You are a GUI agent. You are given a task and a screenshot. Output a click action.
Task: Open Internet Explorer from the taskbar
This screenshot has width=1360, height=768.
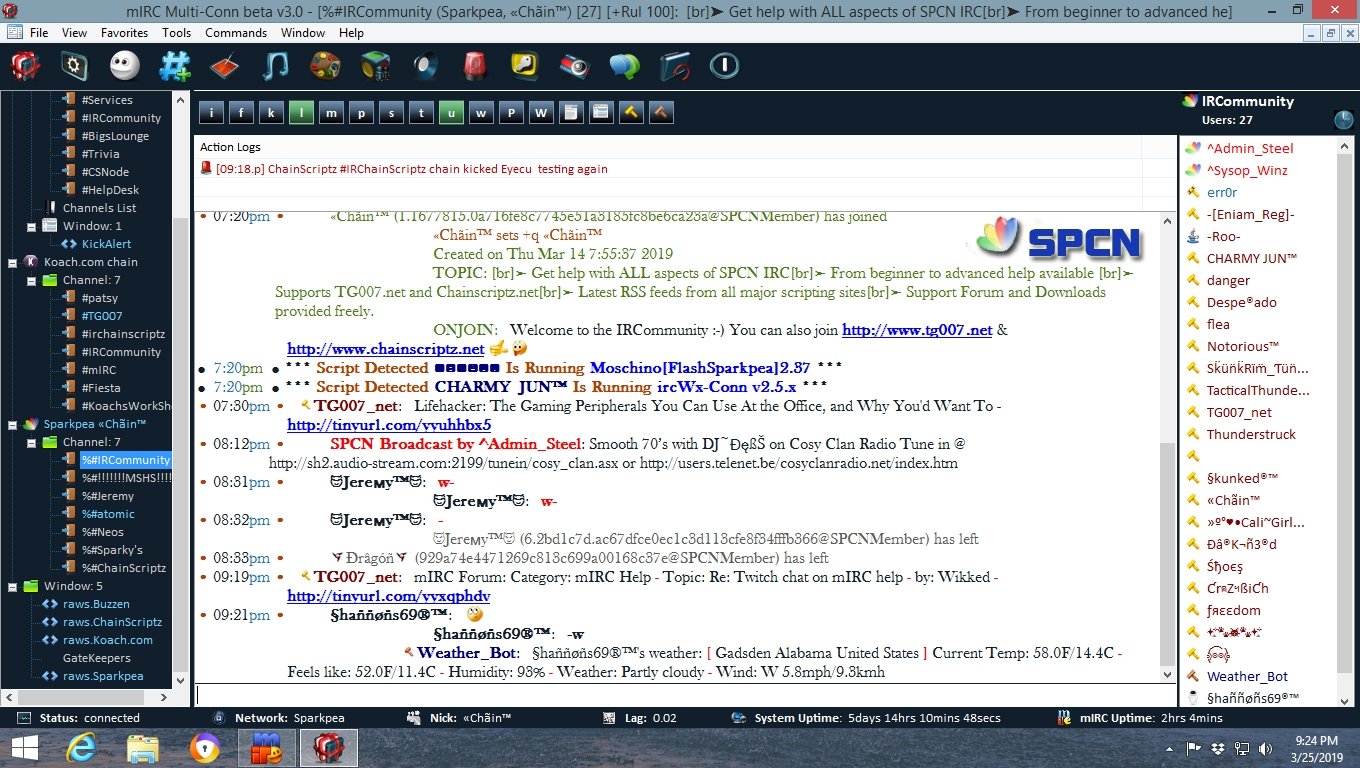(x=80, y=747)
